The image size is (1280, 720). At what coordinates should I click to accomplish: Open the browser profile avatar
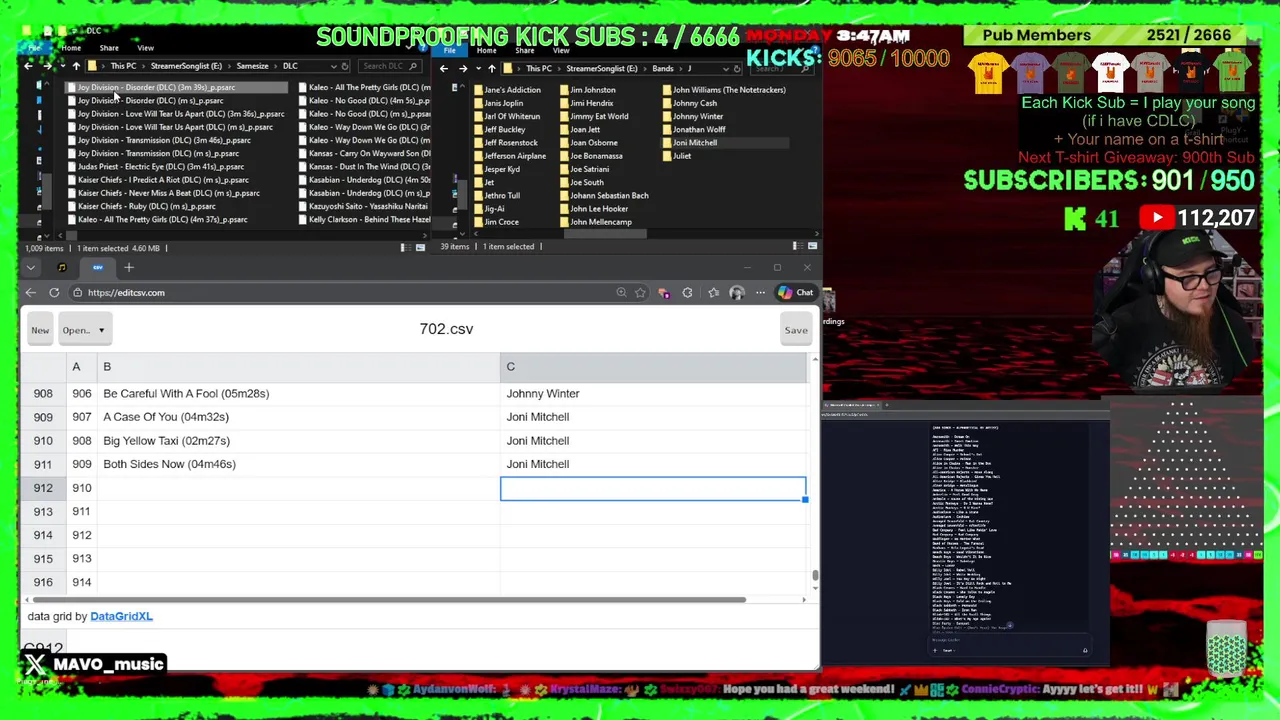pyautogui.click(x=737, y=293)
